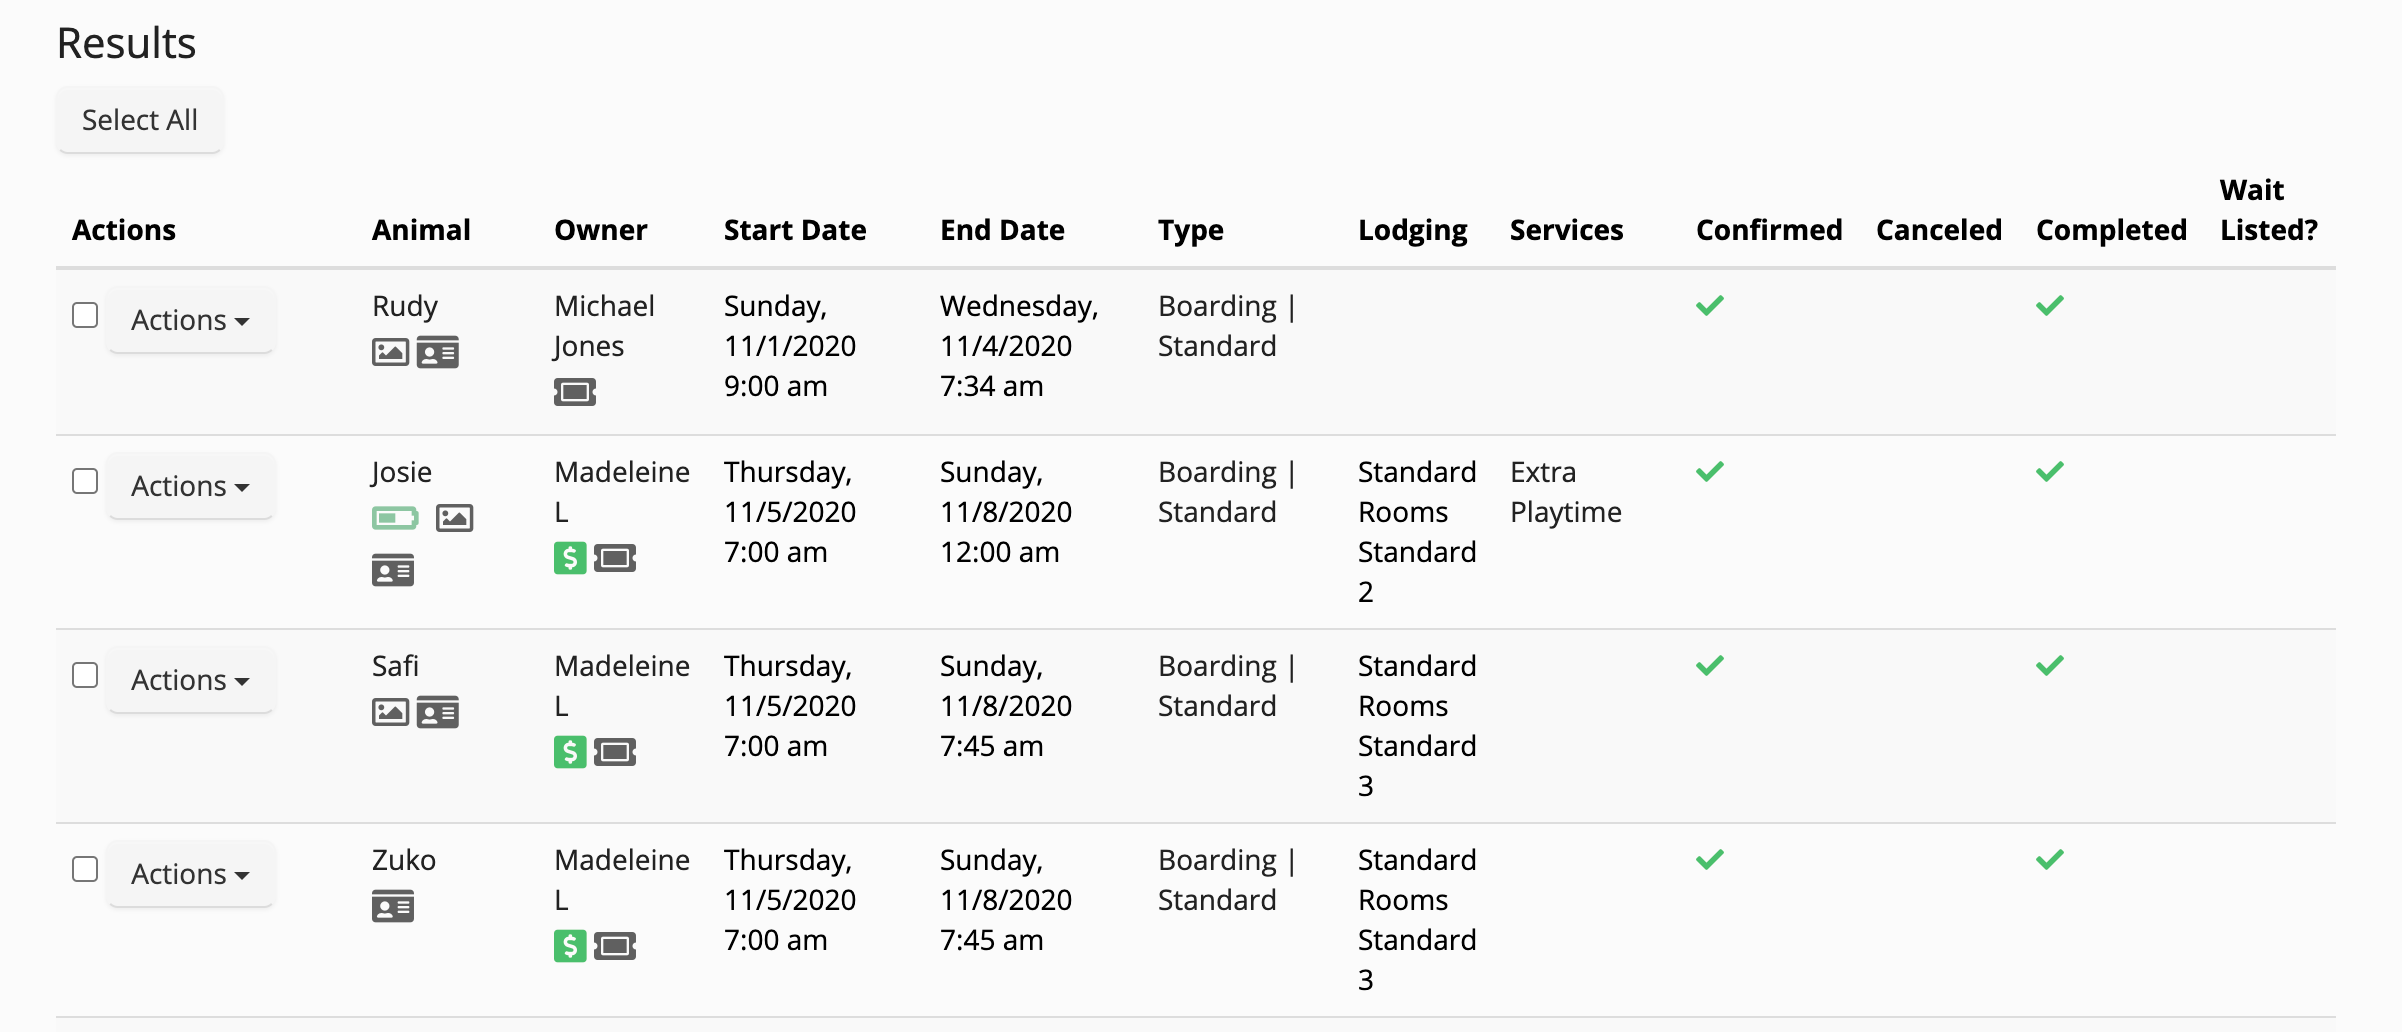
Task: Click the Confirmed column header
Action: (x=1768, y=230)
